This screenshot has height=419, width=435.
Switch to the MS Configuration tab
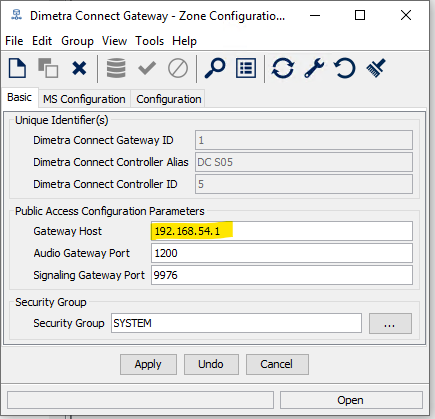pos(84,99)
